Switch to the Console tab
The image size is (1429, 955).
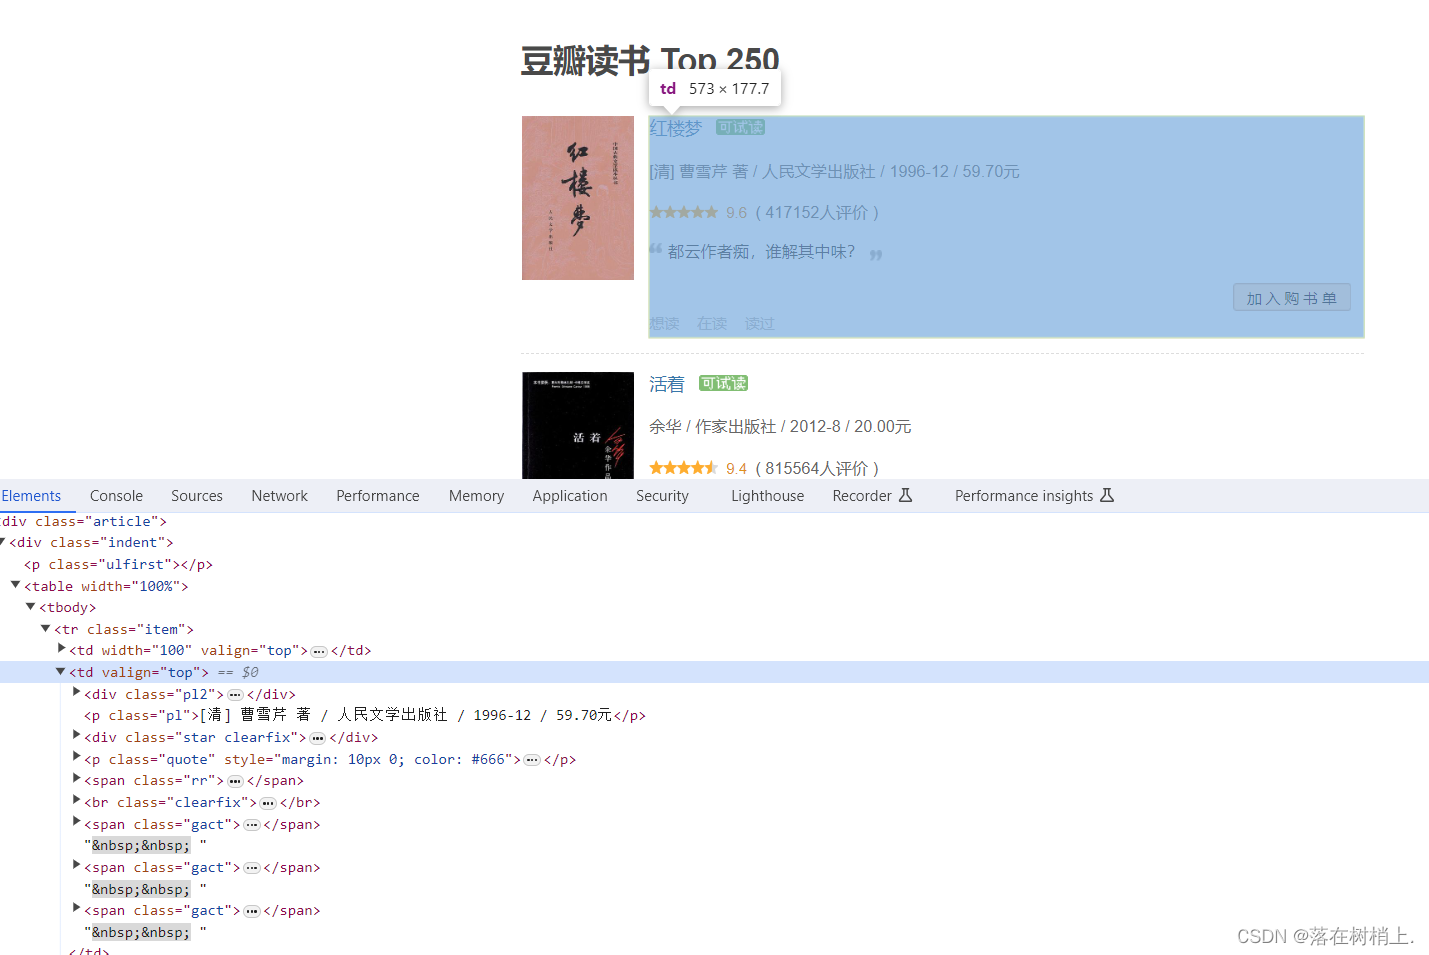click(x=116, y=495)
